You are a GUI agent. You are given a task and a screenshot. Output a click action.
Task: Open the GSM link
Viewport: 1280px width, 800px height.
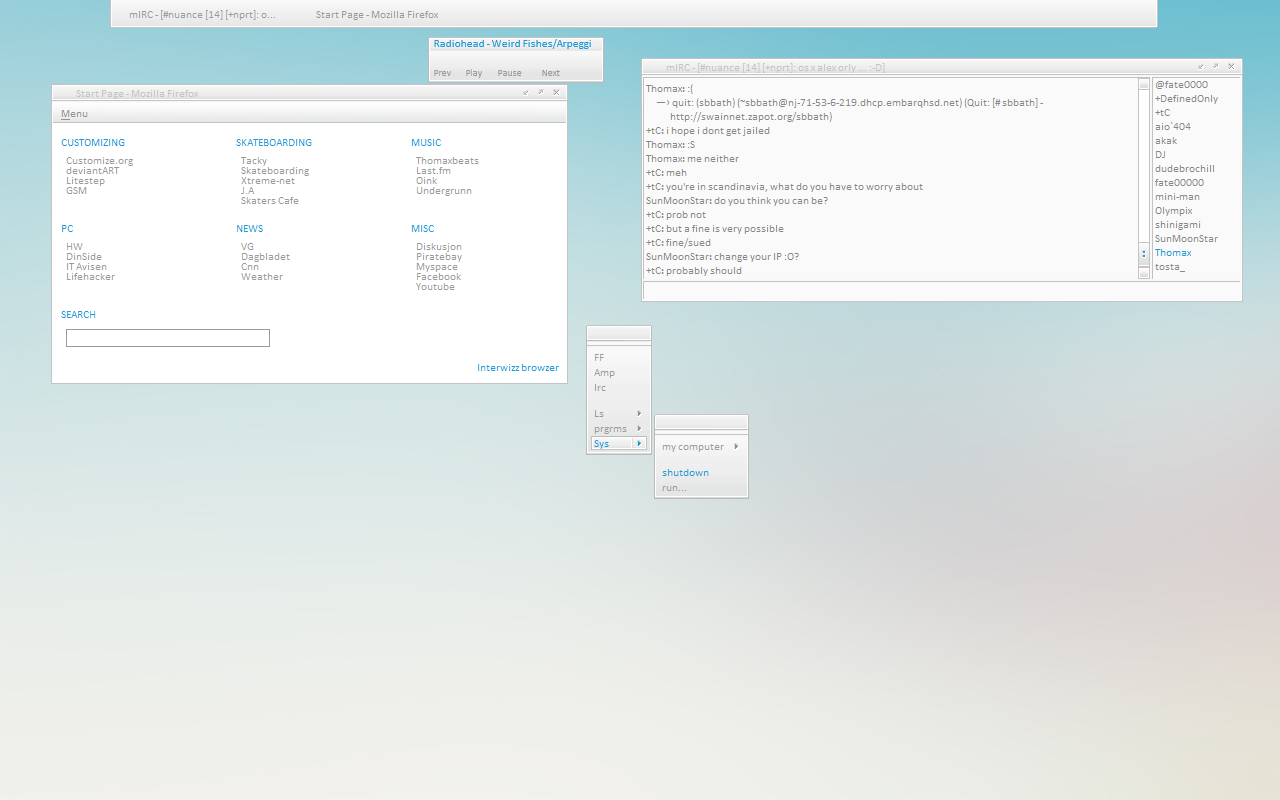point(76,191)
